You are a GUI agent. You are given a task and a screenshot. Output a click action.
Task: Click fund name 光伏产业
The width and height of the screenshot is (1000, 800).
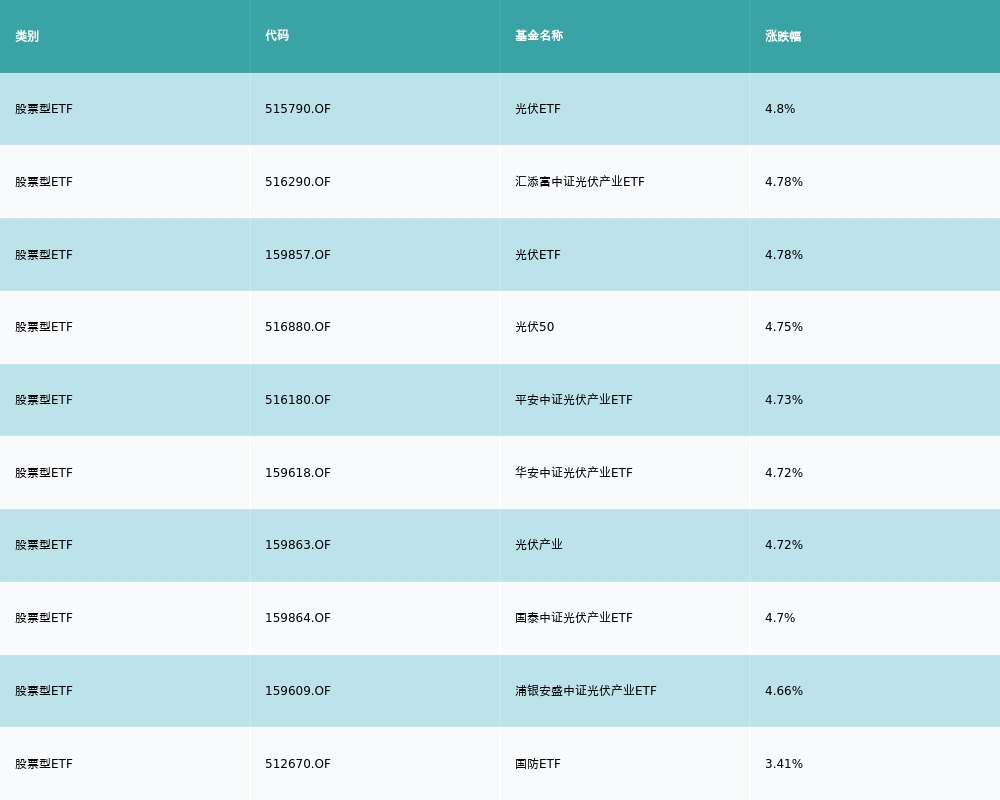click(539, 545)
